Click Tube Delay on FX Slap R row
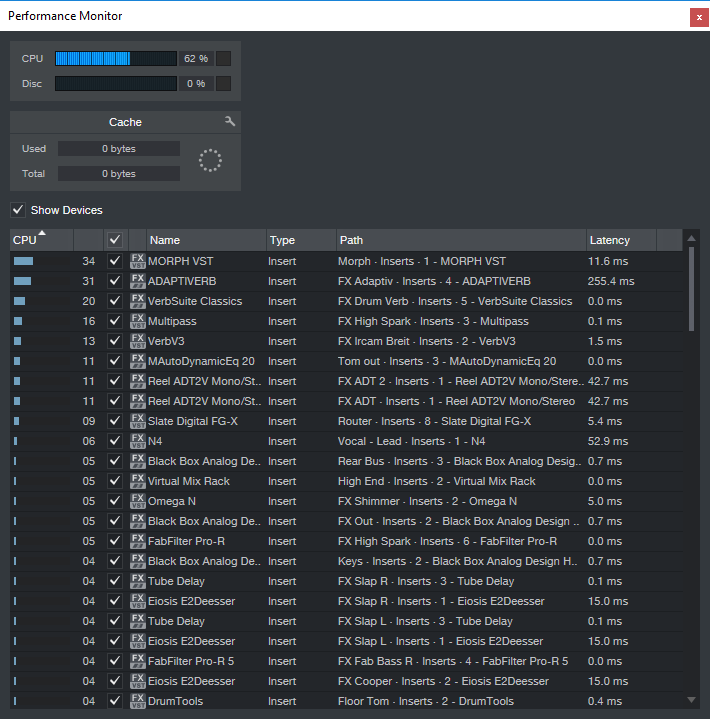The image size is (710, 719). coord(176,581)
